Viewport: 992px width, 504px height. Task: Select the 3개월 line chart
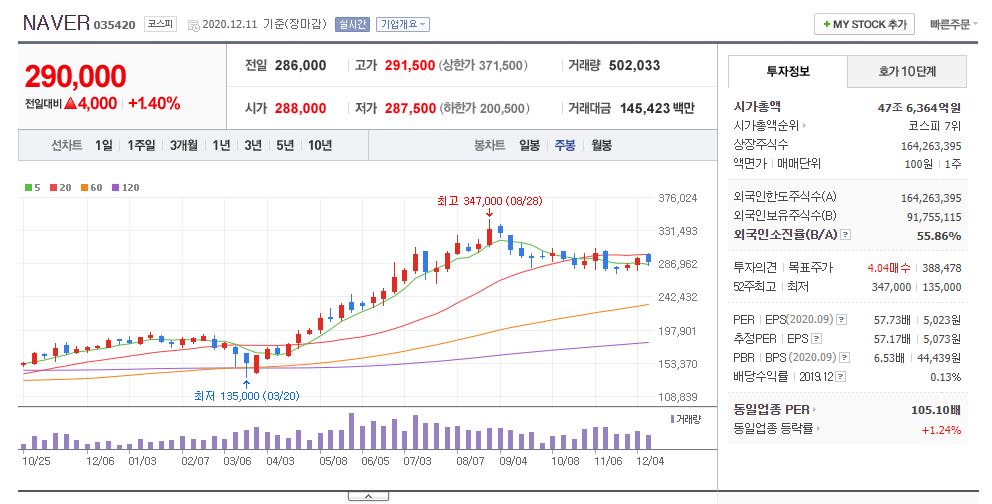183,145
